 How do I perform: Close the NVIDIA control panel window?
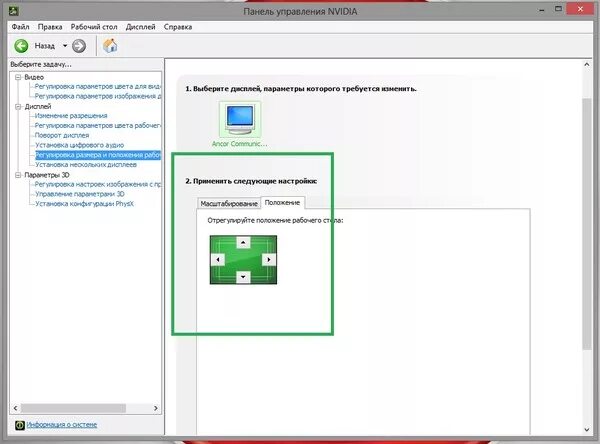click(x=580, y=9)
